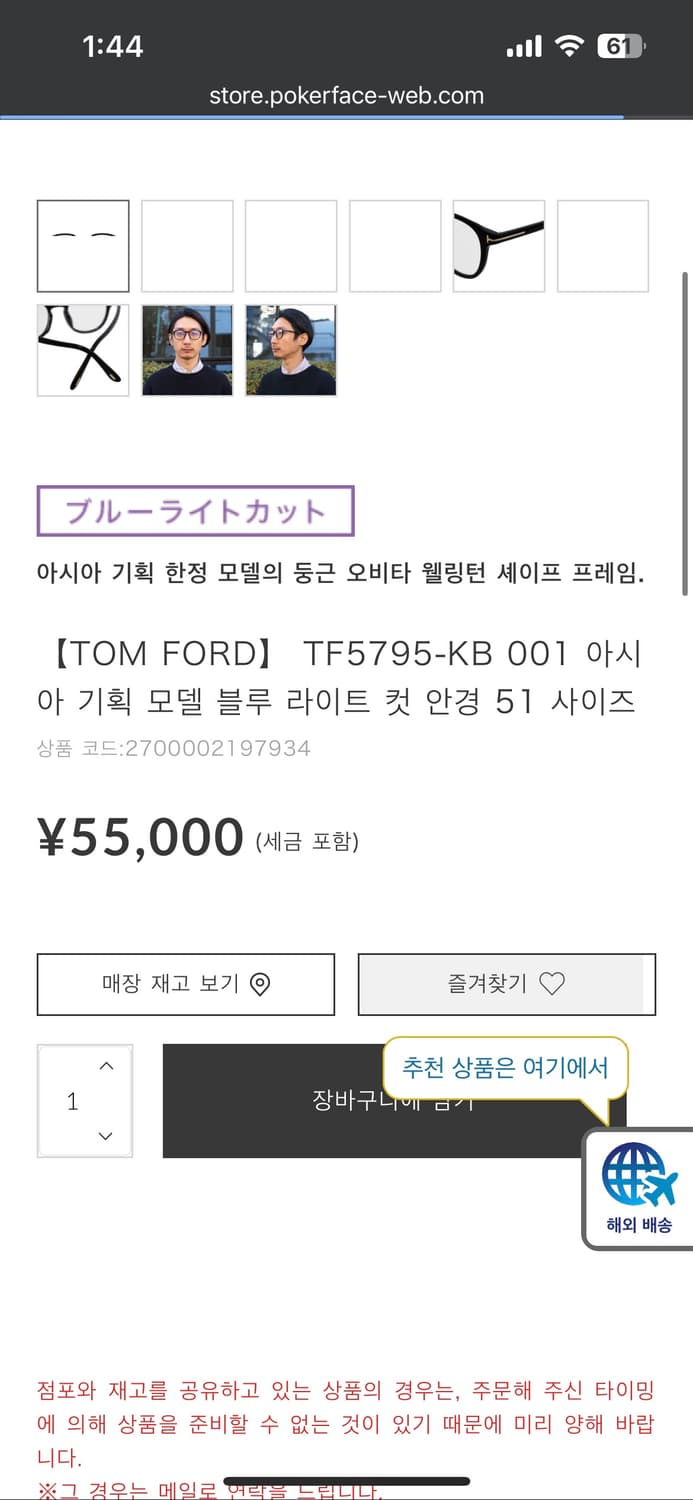Open the thumbnail of the model wearing glasses
The width and height of the screenshot is (693, 1500).
(x=187, y=350)
